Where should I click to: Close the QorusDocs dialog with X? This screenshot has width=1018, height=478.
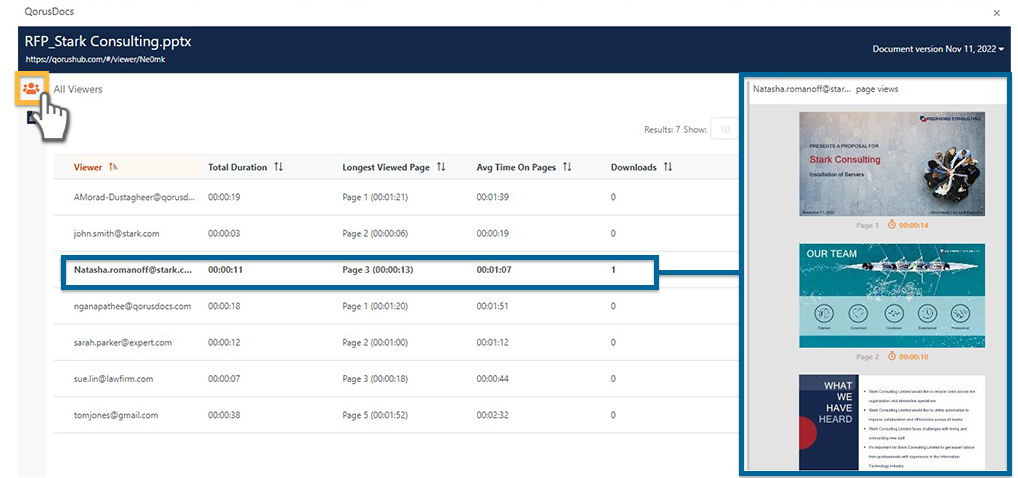pyautogui.click(x=997, y=12)
